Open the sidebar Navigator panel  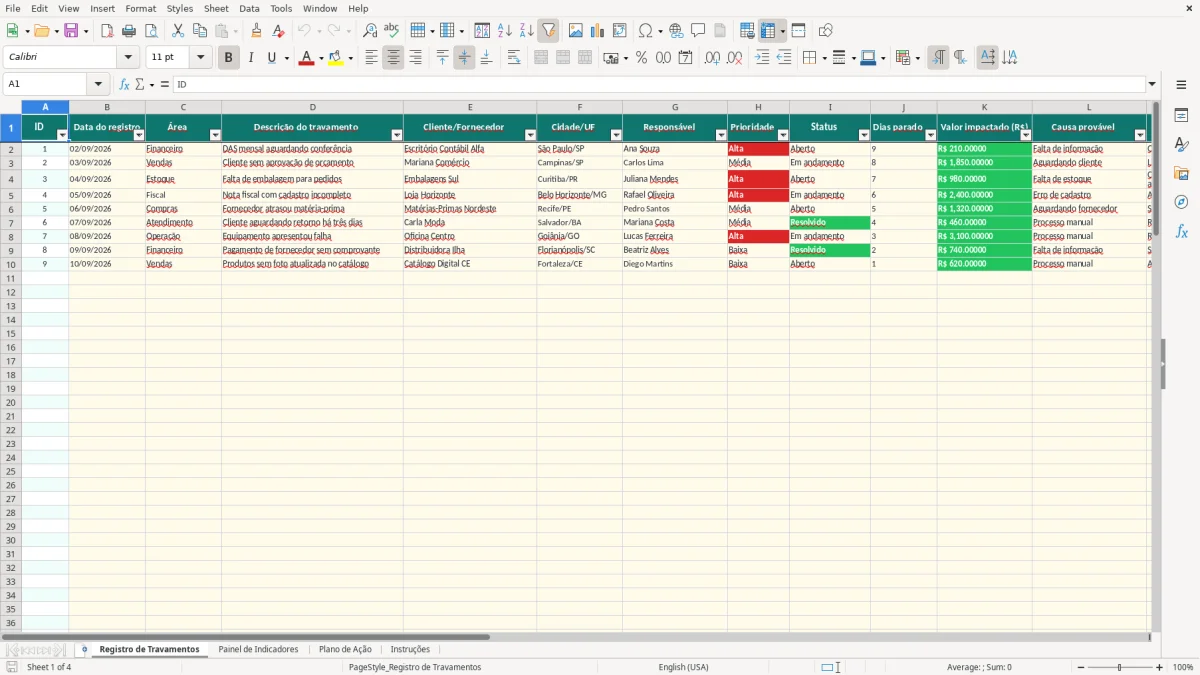(x=1181, y=202)
